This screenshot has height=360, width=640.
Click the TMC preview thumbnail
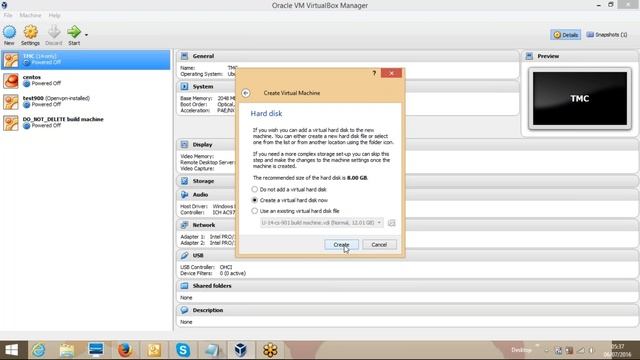(x=580, y=98)
